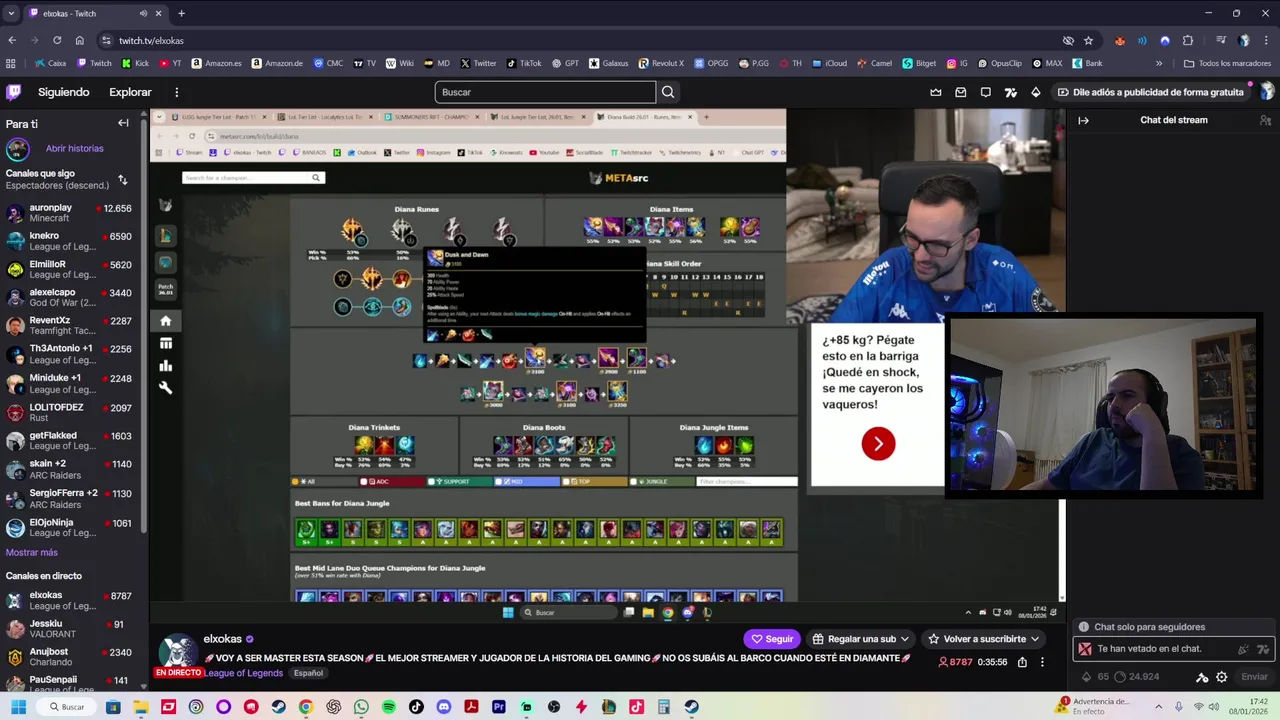Image resolution: width=1280 pixels, height=720 pixels.
Task: Open Kick bookmark
Action: [x=135, y=63]
